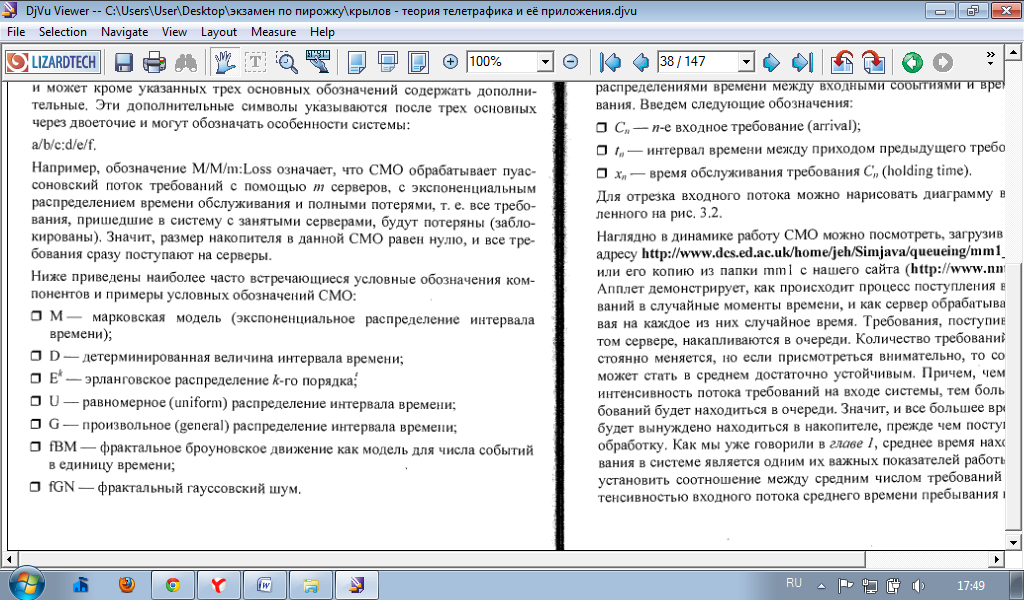Expand the toolbar overflow chevron

tap(990, 59)
